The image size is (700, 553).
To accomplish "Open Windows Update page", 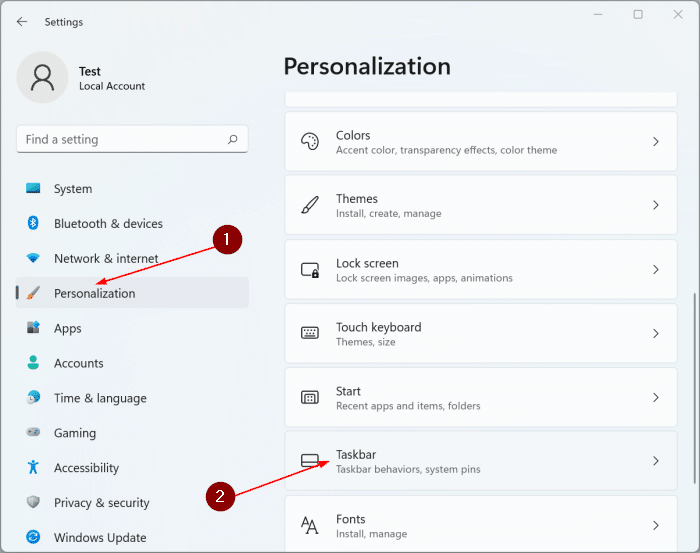I will pyautogui.click(x=132, y=537).
